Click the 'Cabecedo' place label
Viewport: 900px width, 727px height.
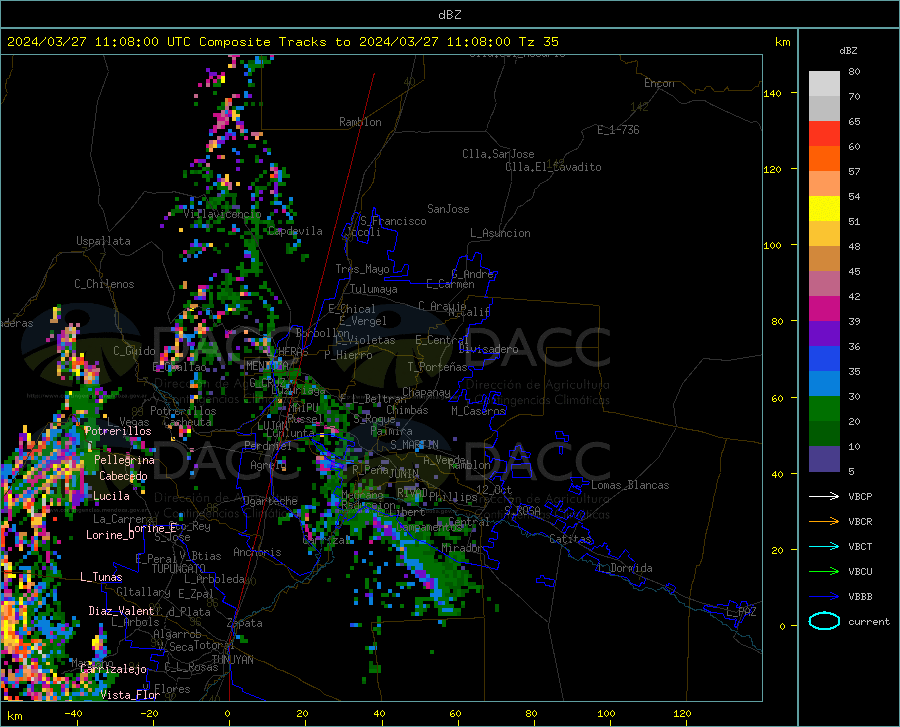pos(123,476)
